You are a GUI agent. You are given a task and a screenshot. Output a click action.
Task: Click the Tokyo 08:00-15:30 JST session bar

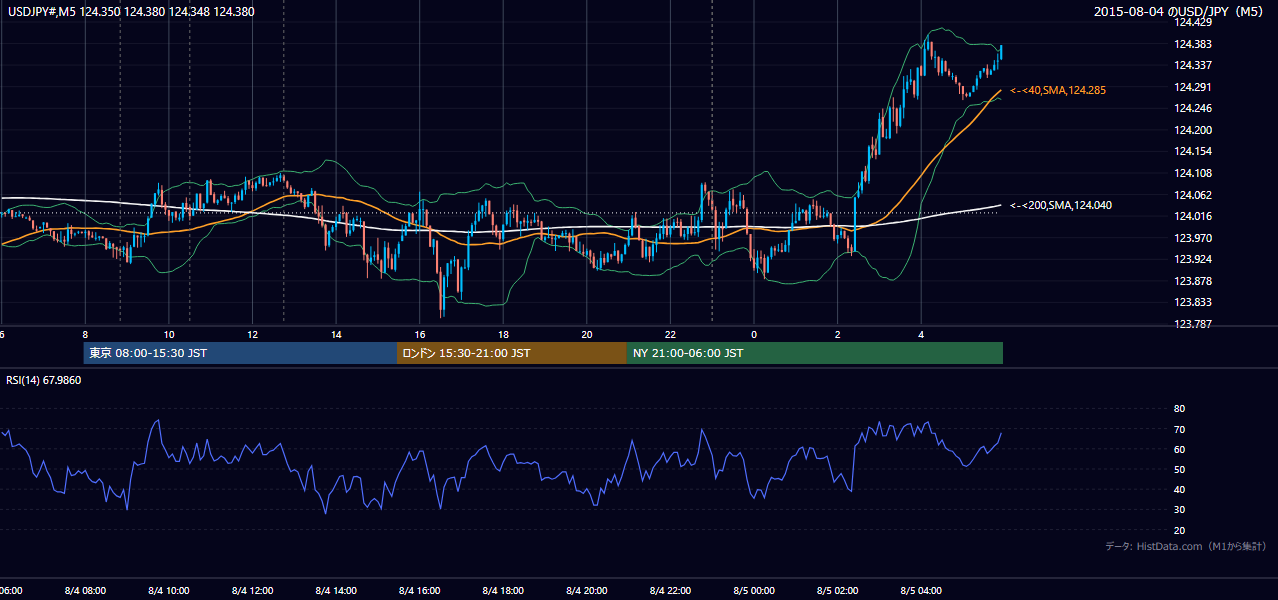pyautogui.click(x=240, y=353)
